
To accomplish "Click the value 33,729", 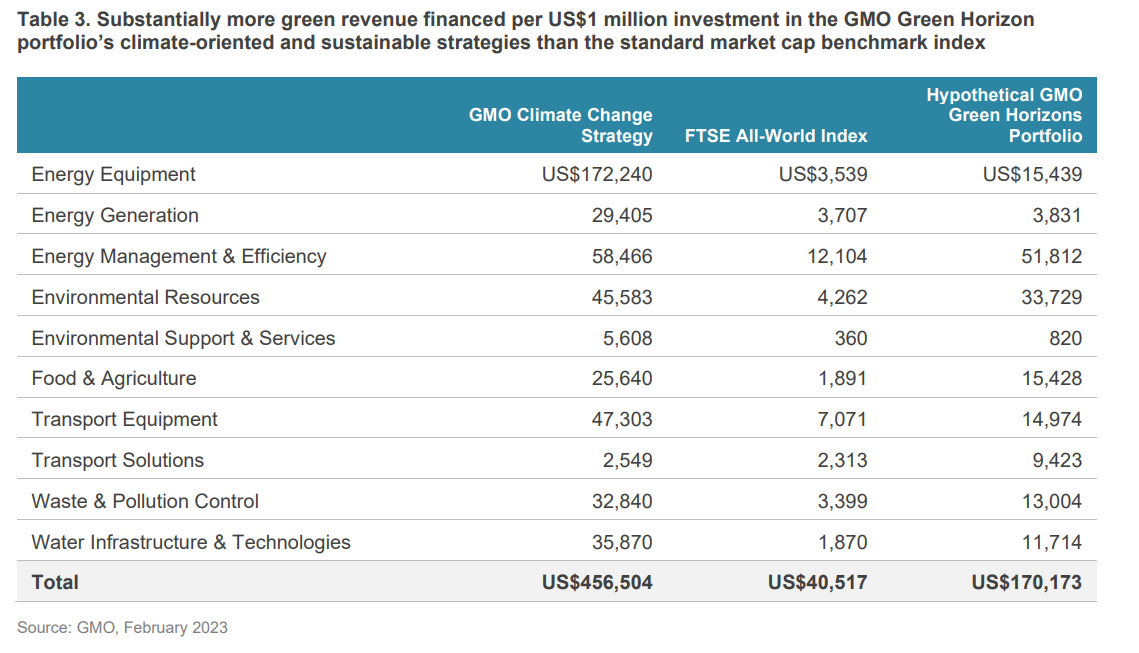I will [1052, 298].
